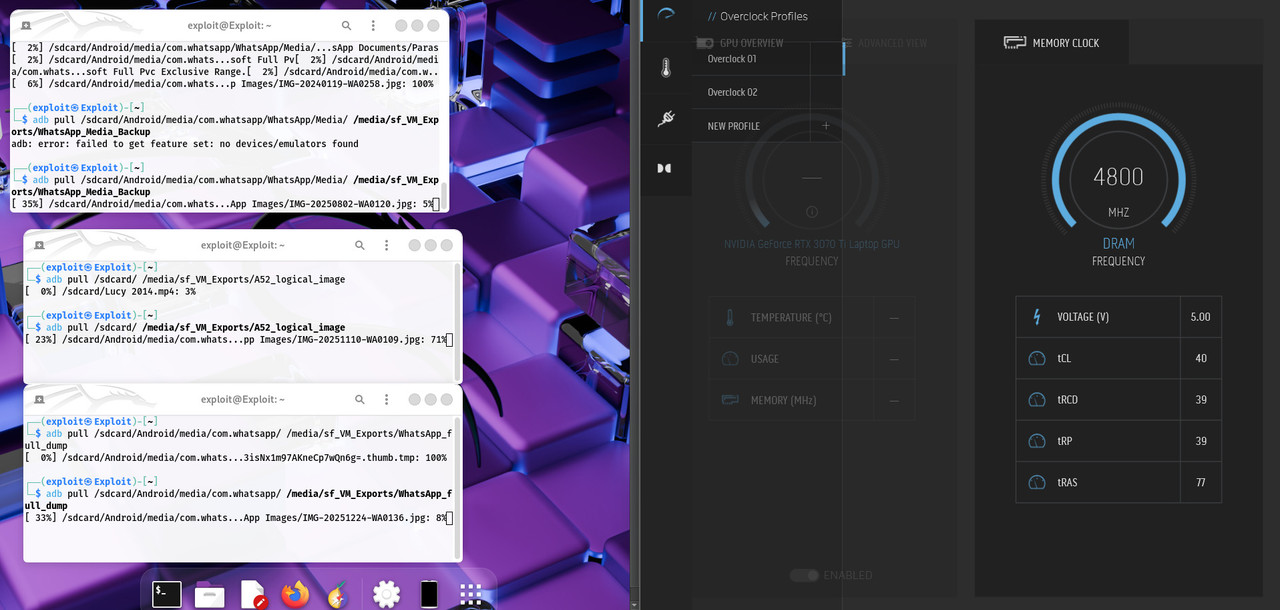Show all applications grid in the dock
This screenshot has height=610, width=1280.
pos(471,594)
